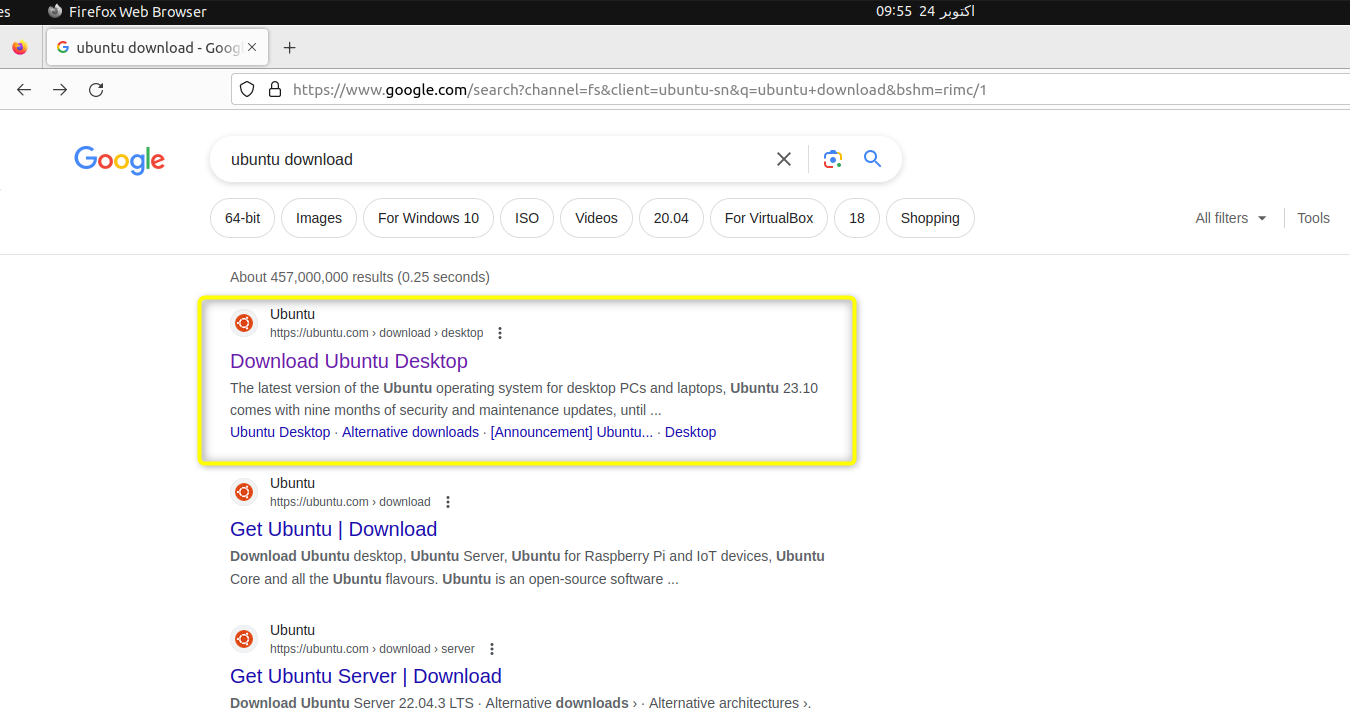This screenshot has height=726, width=1350.
Task: Click the Google logo
Action: pyautogui.click(x=119, y=160)
